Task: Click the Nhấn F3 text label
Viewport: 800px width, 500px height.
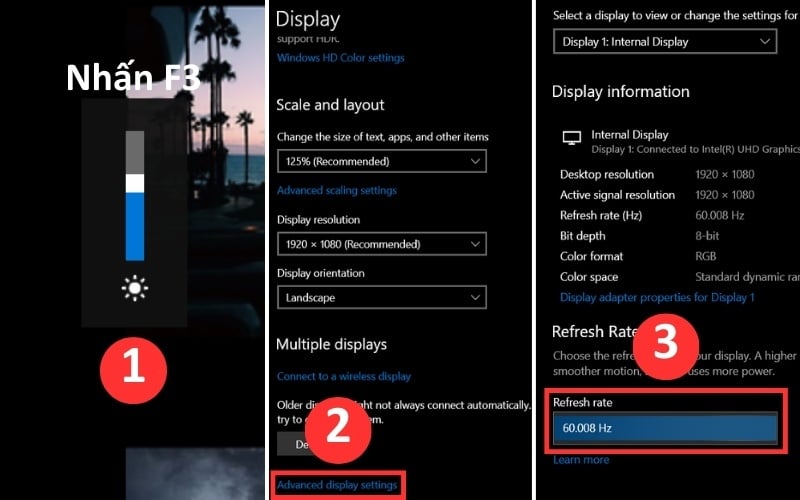Action: [134, 78]
